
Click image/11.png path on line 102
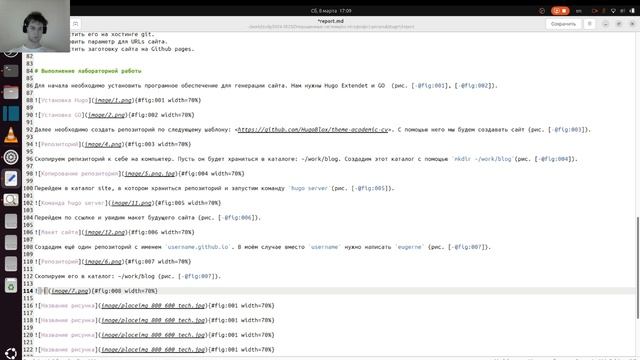pyautogui.click(x=131, y=203)
